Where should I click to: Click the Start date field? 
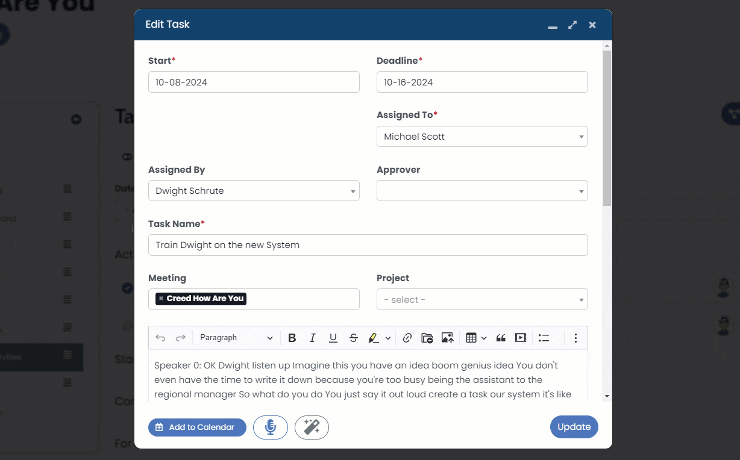tap(254, 82)
